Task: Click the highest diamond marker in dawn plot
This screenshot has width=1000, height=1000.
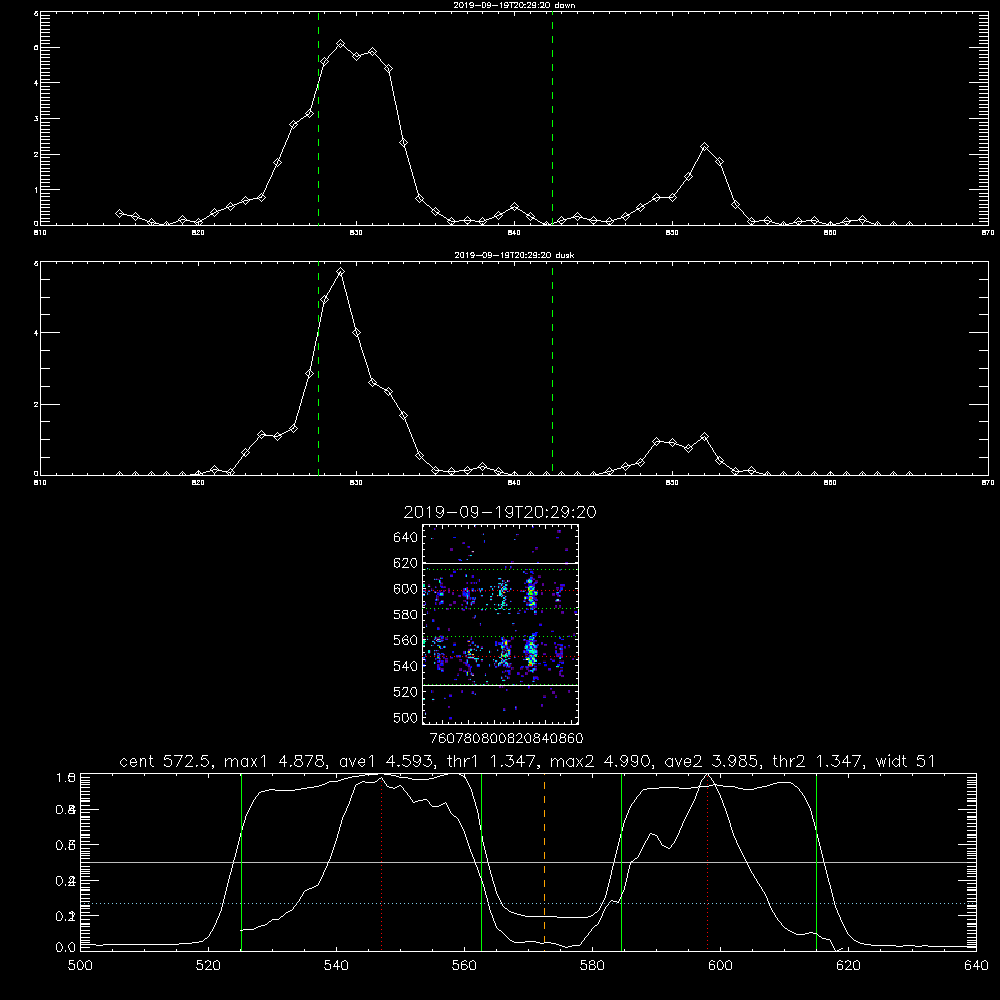Action: tap(341, 44)
